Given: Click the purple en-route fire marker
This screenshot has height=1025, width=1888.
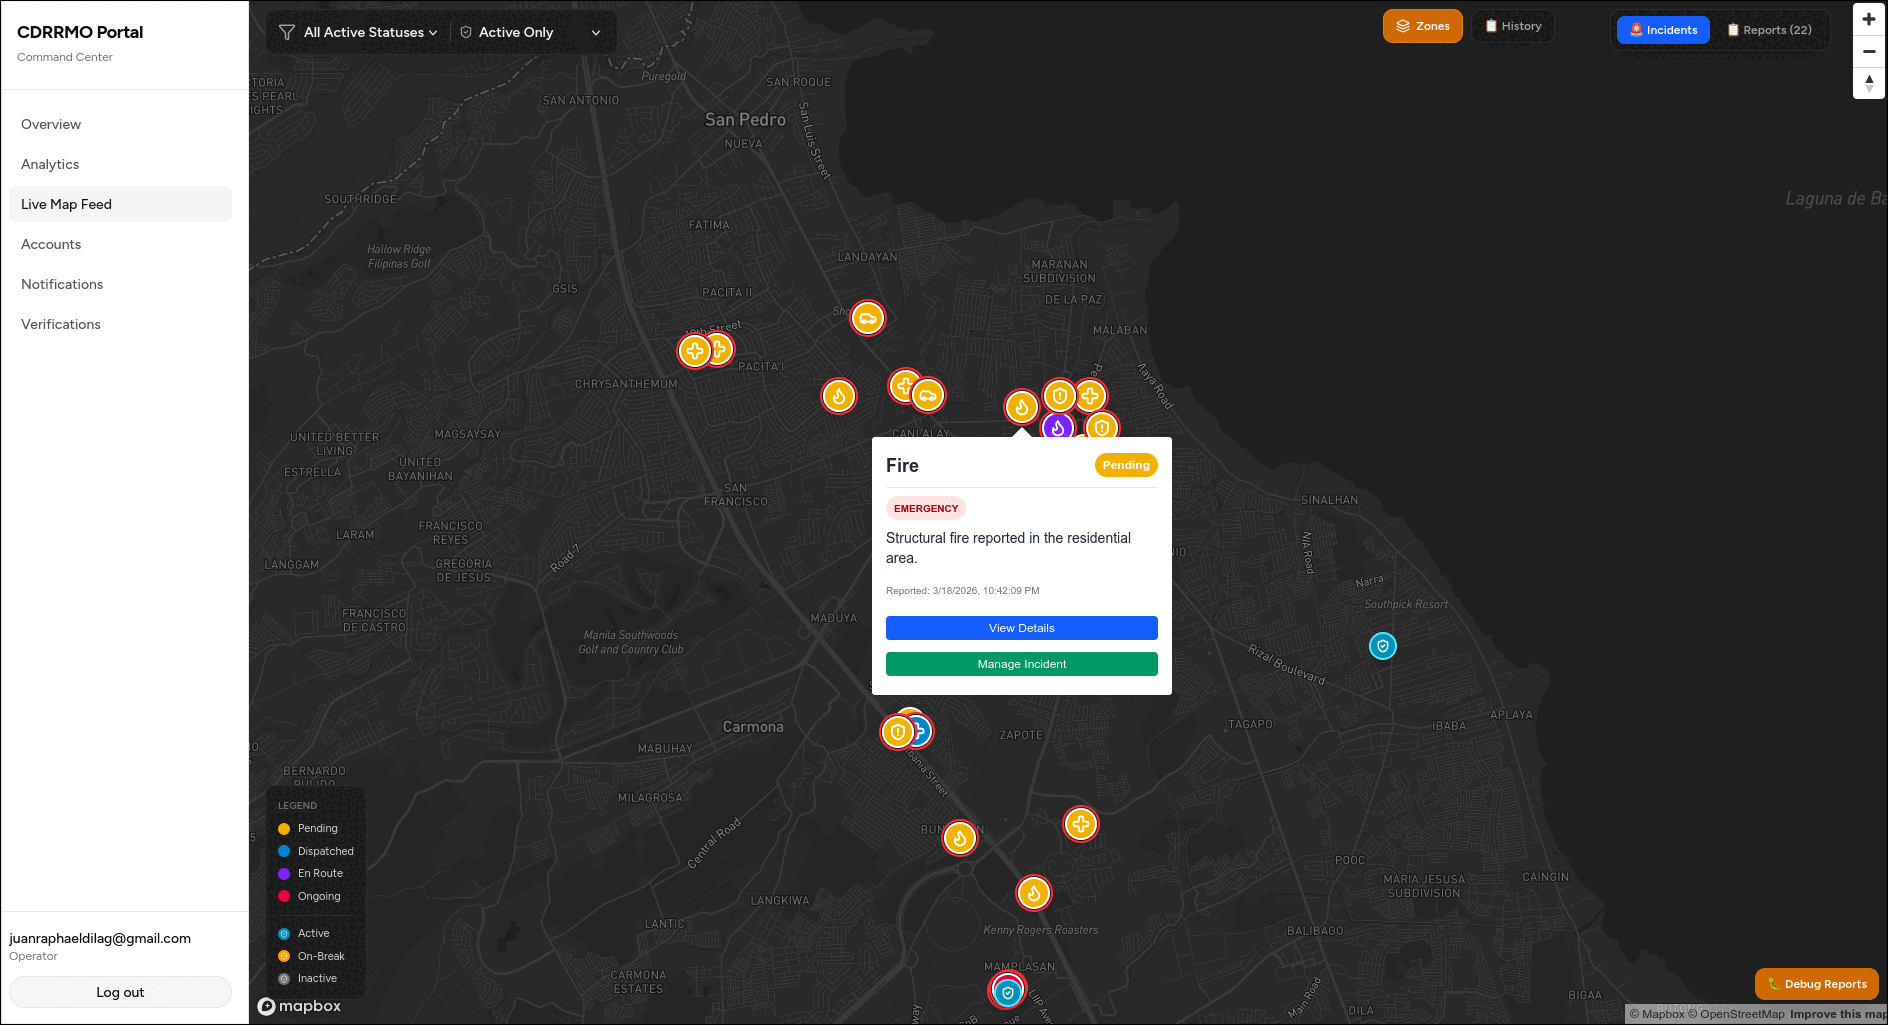Looking at the screenshot, I should (x=1058, y=427).
